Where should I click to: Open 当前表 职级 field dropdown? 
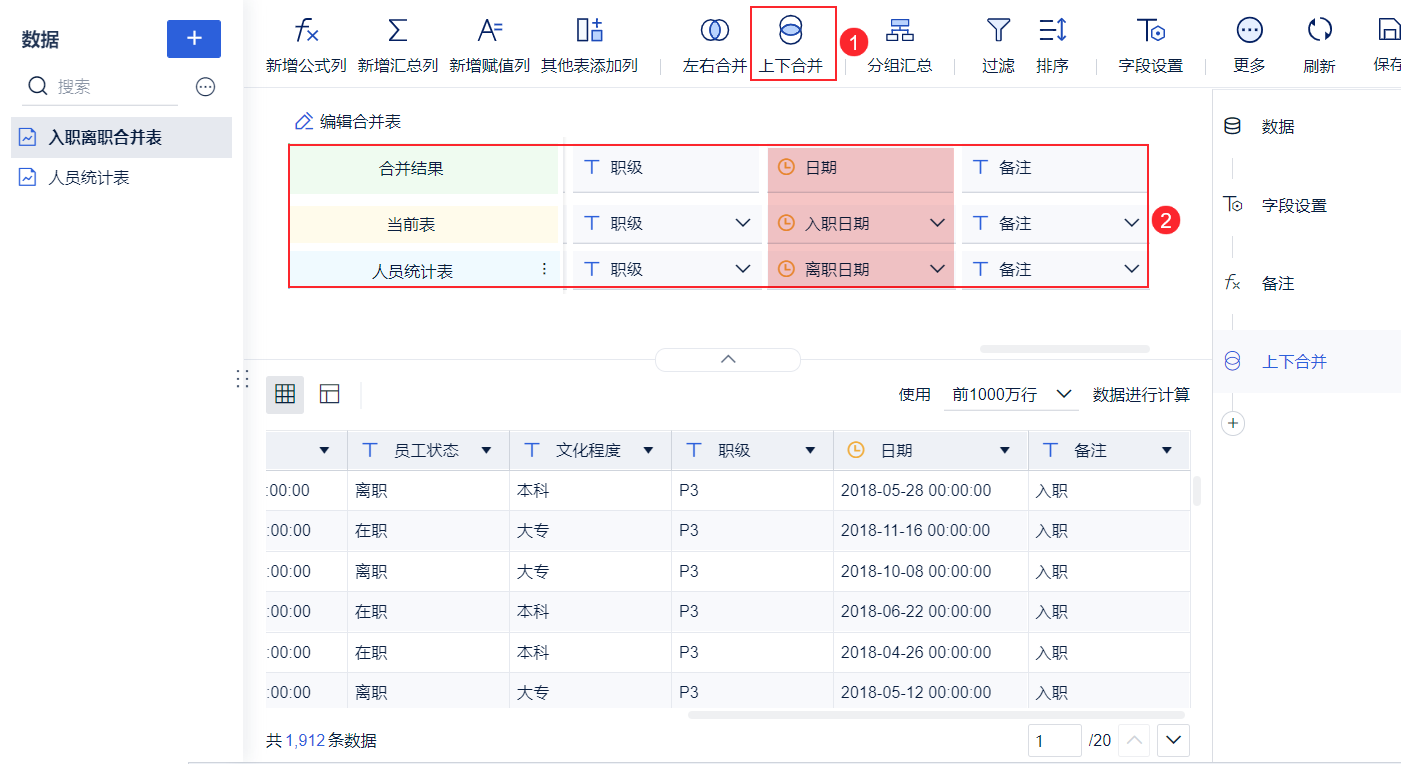742,223
